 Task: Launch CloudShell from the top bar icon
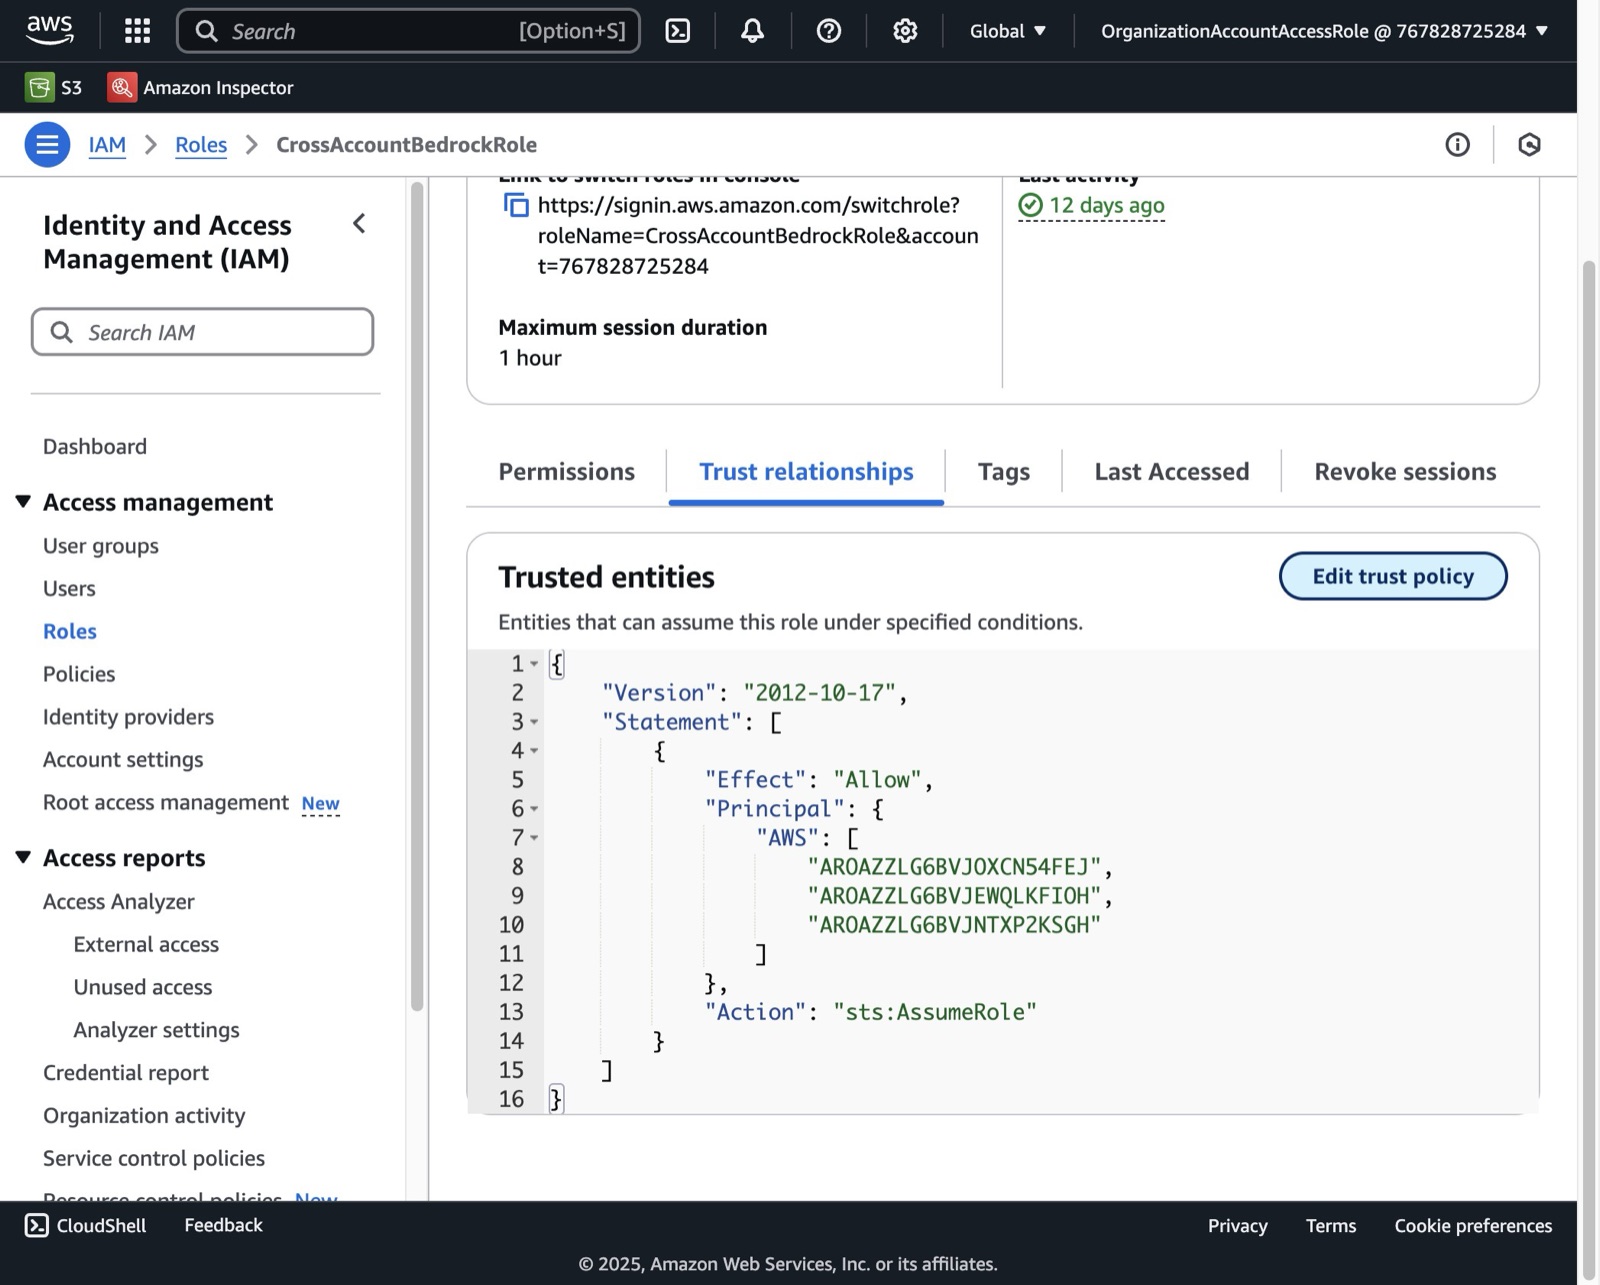click(677, 31)
